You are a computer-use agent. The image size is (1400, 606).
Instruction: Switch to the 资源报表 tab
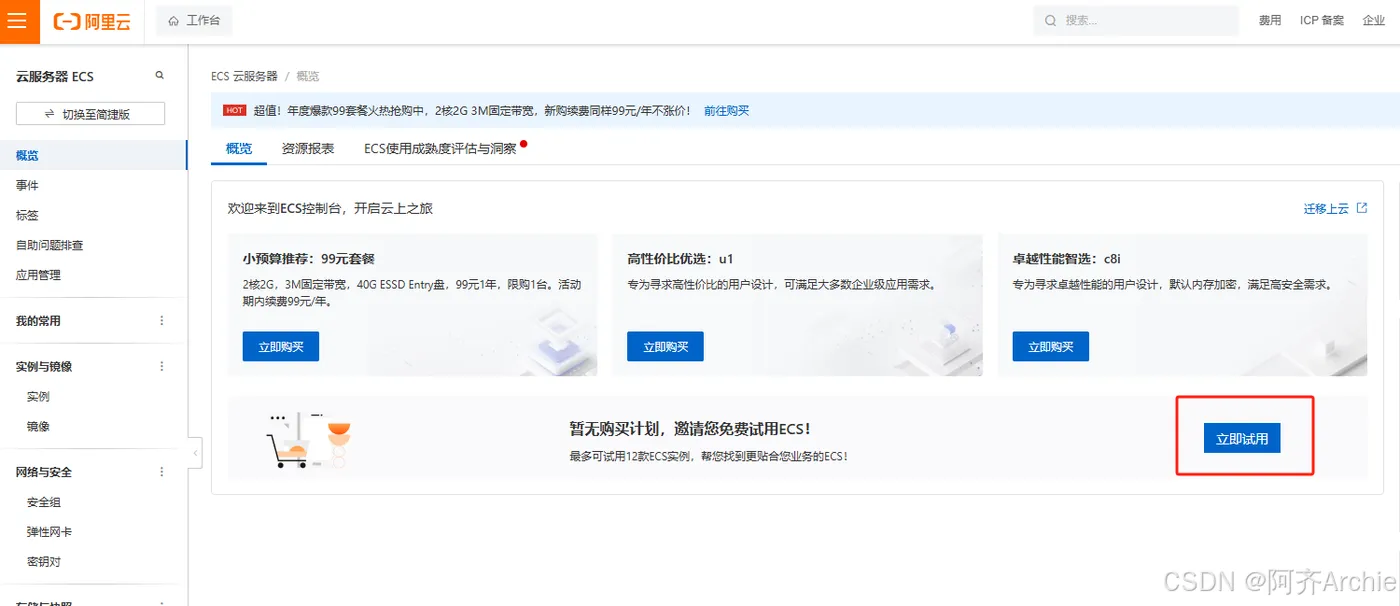[308, 148]
